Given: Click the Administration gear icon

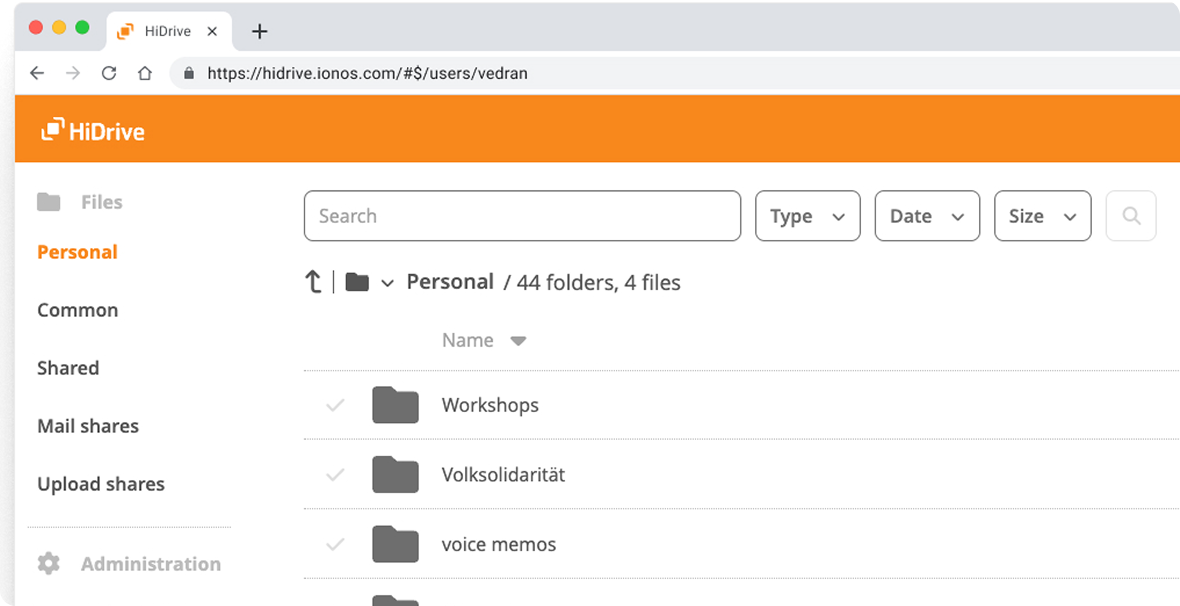Looking at the screenshot, I should click(49, 563).
